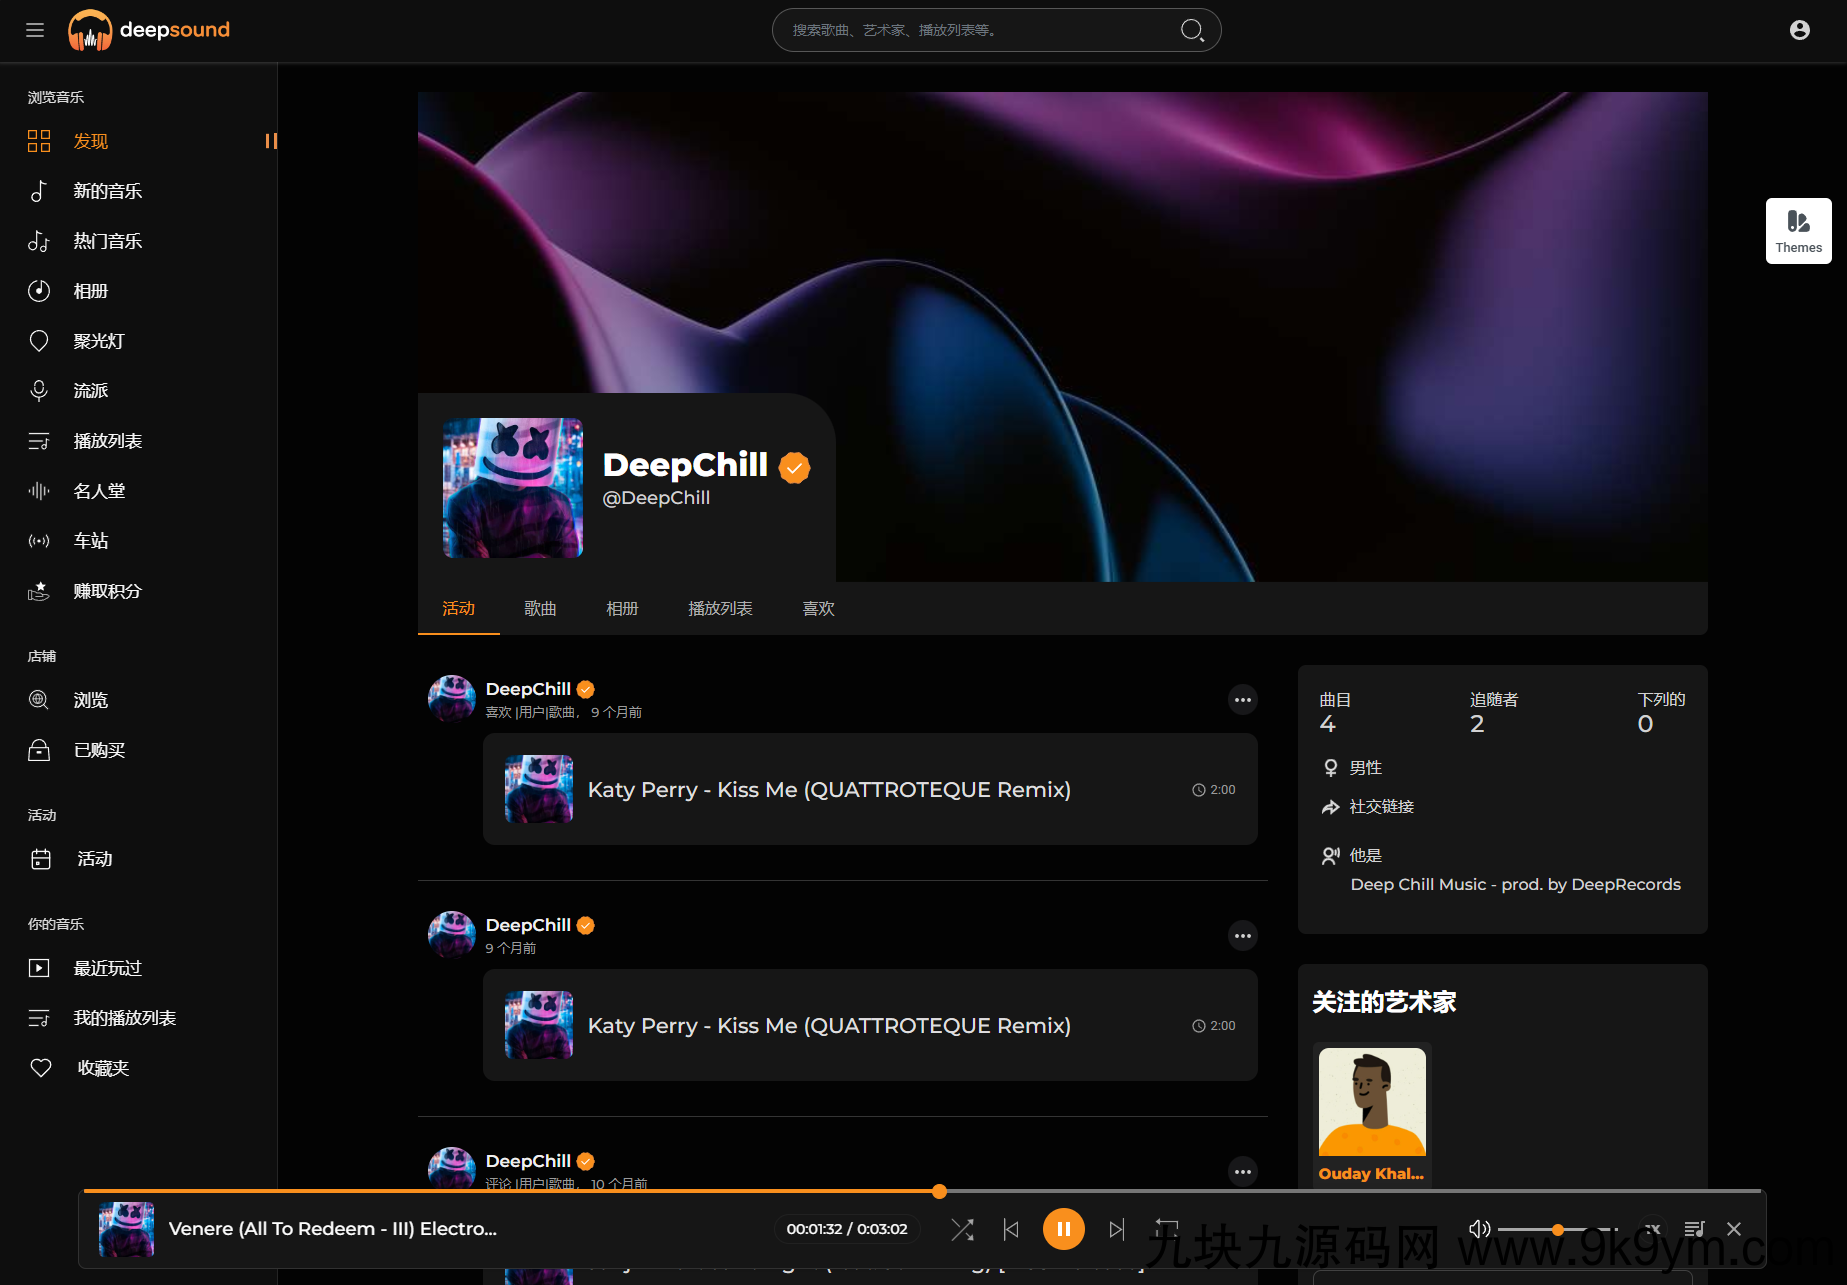Switch to the 歌曲 profile tab
Image resolution: width=1847 pixels, height=1285 pixels.
coord(540,608)
